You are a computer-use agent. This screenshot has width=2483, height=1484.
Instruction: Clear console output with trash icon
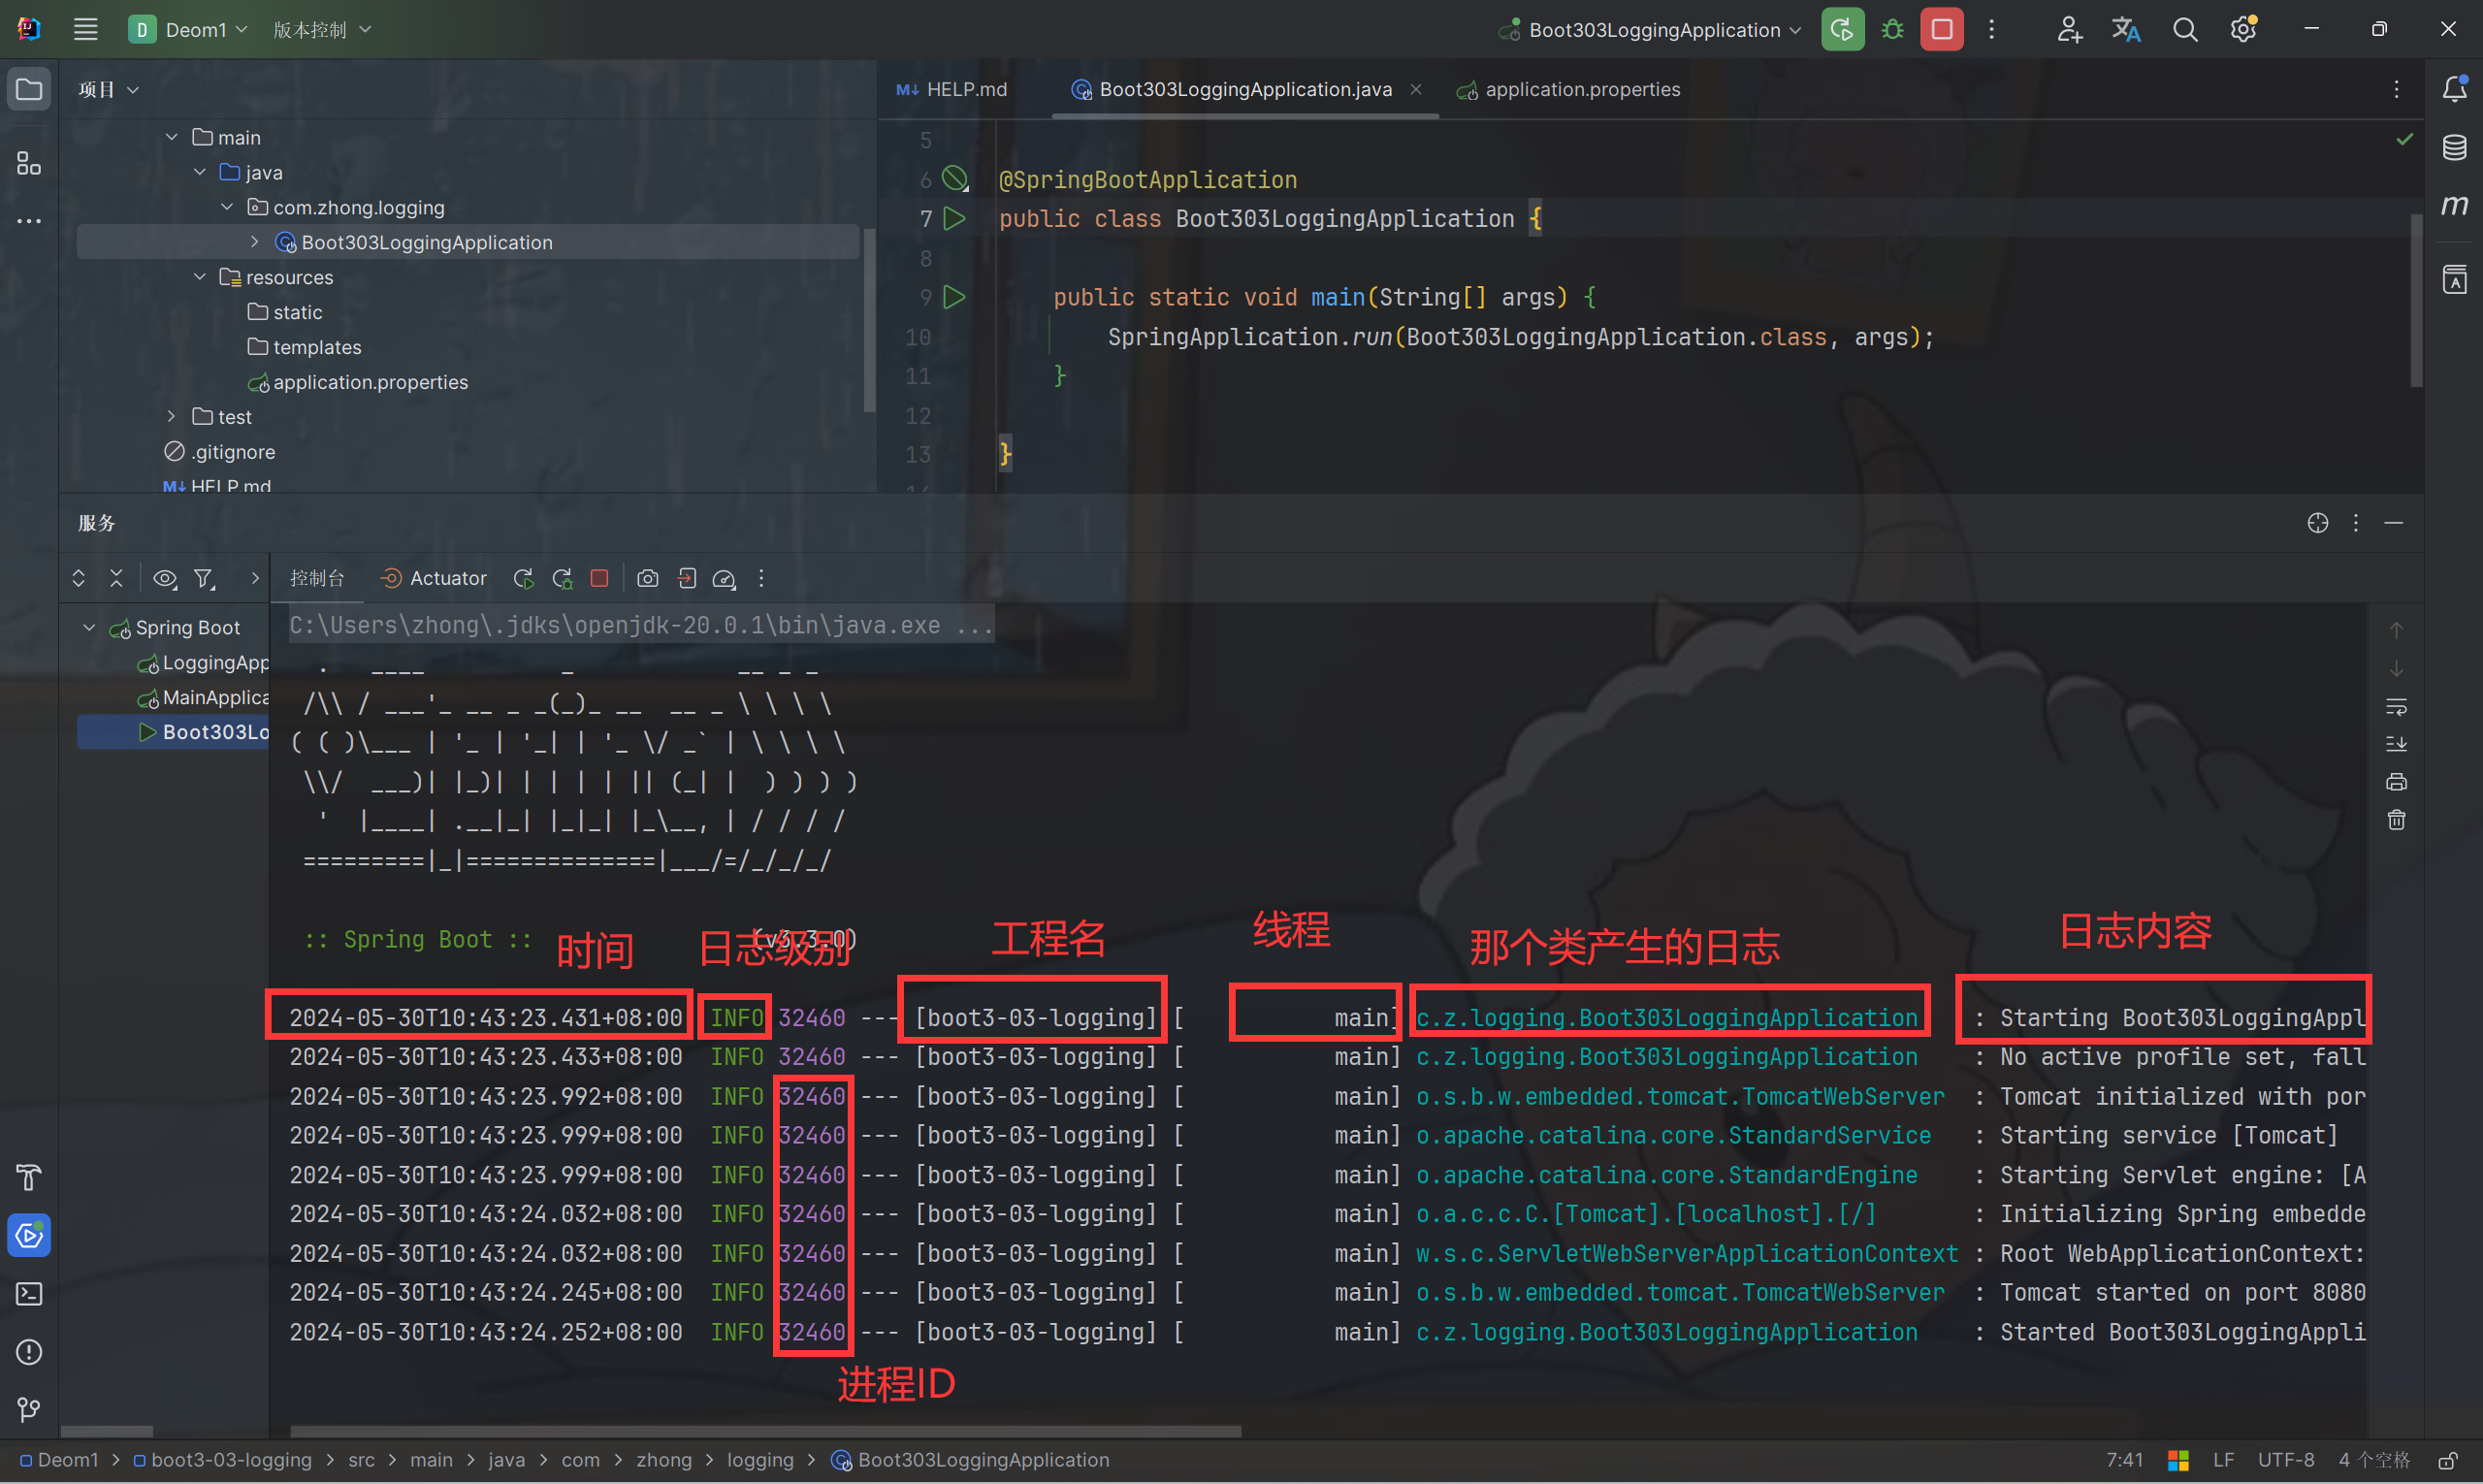(x=2396, y=820)
